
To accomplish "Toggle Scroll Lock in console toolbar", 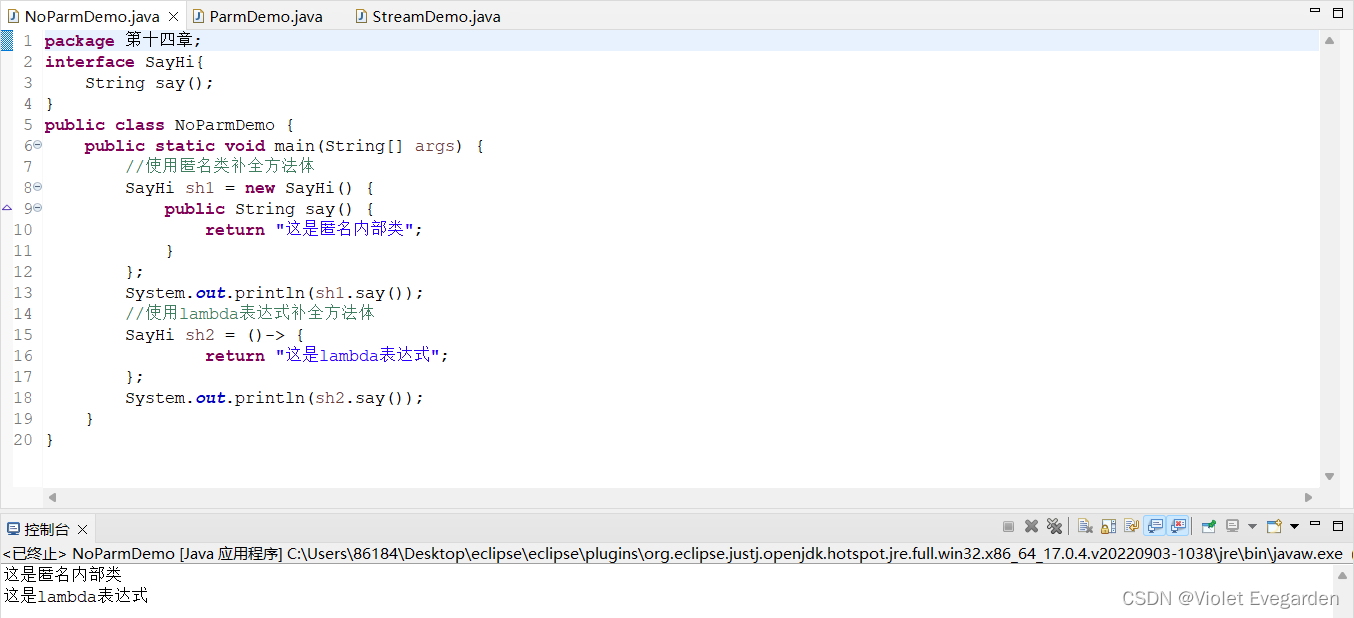I will coord(1108,526).
